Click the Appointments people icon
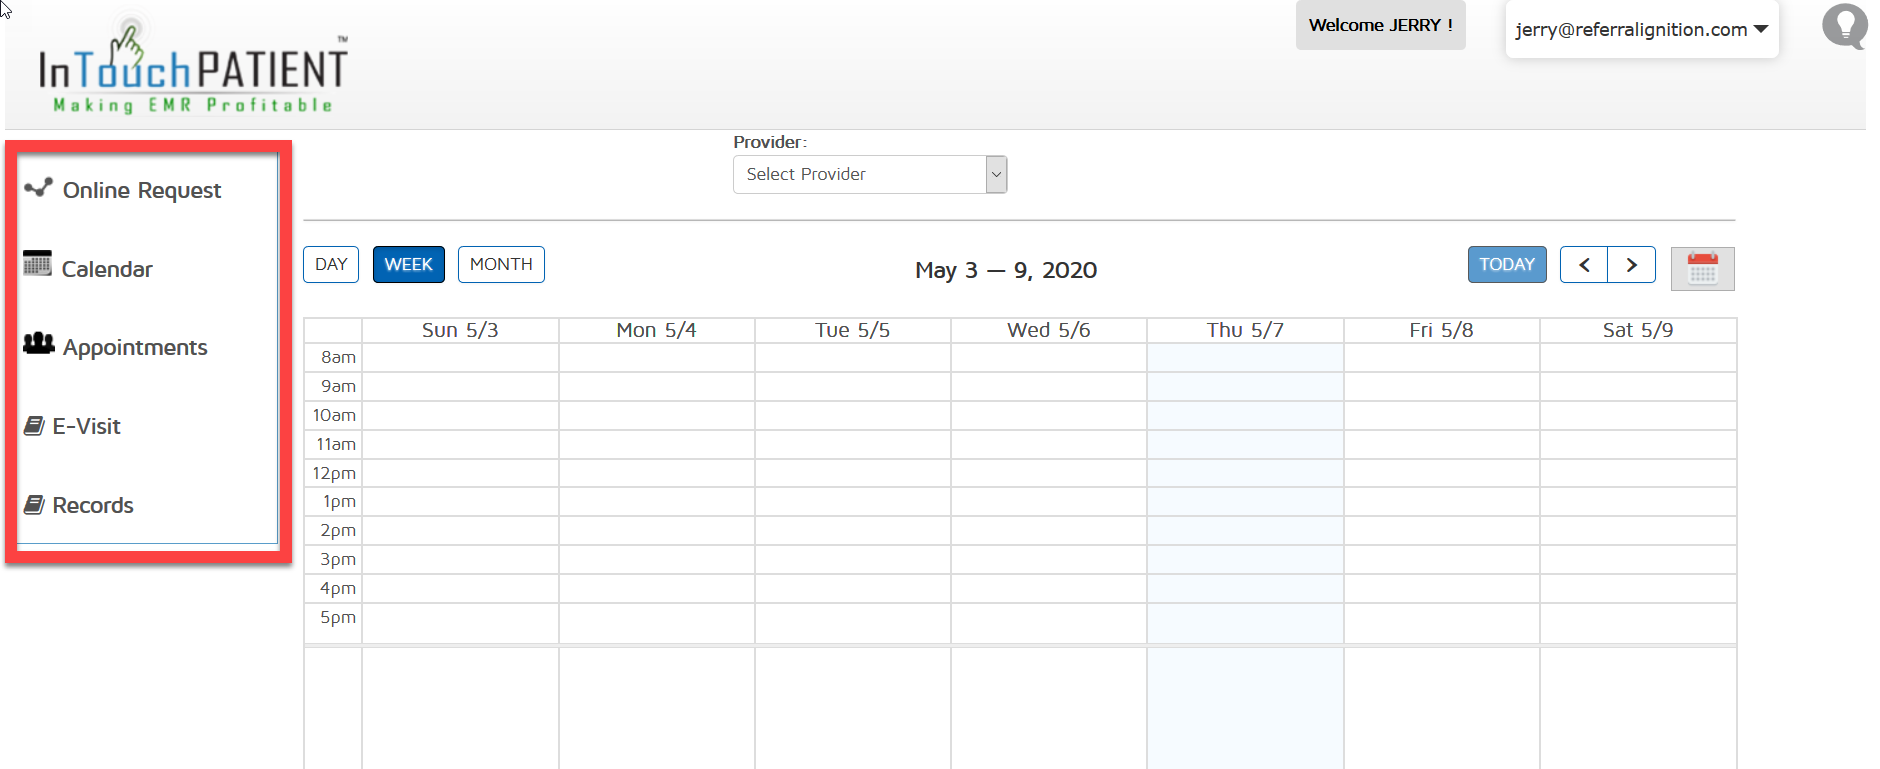This screenshot has height=769, width=1880. [x=38, y=343]
